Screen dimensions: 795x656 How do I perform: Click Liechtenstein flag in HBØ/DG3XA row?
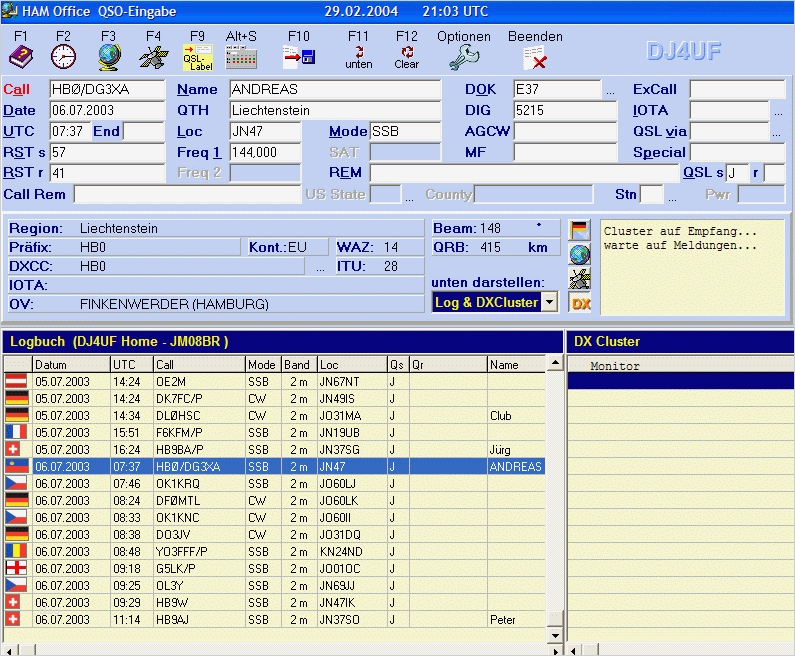click(17, 466)
